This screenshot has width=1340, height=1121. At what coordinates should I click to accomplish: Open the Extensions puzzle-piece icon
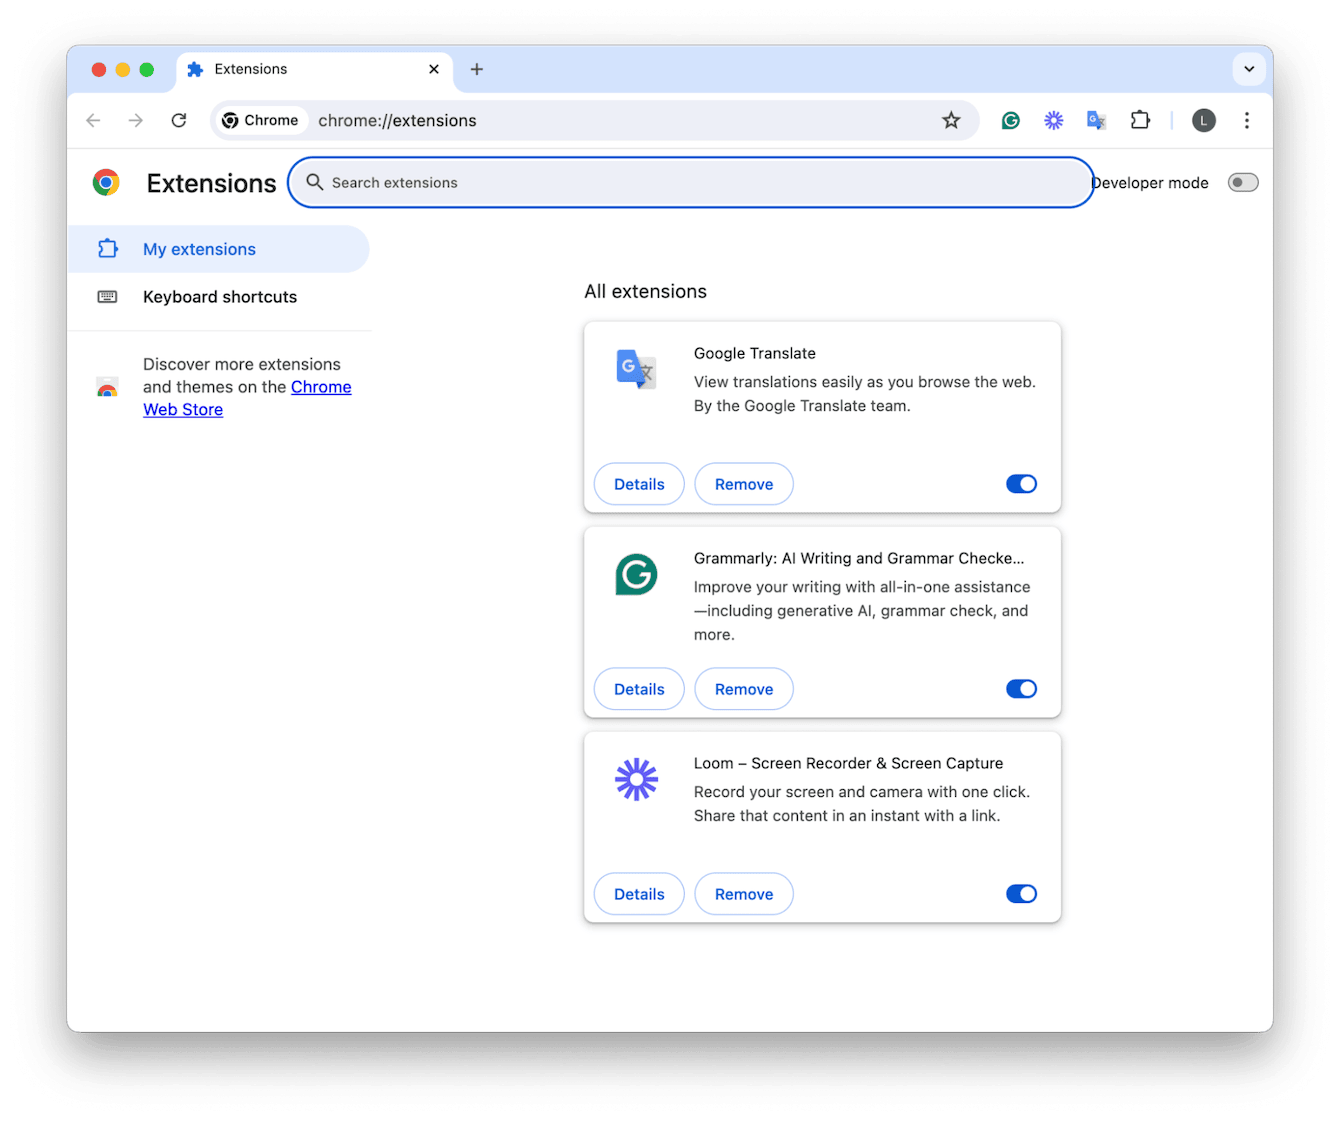(x=1140, y=120)
